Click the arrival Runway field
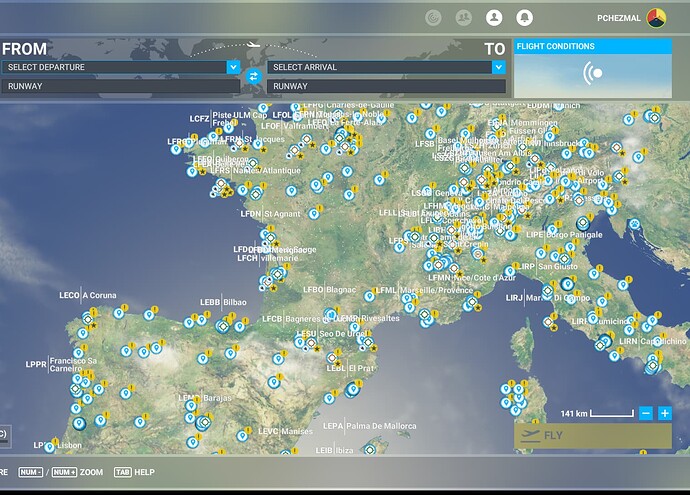This screenshot has width=690, height=495. (x=386, y=87)
